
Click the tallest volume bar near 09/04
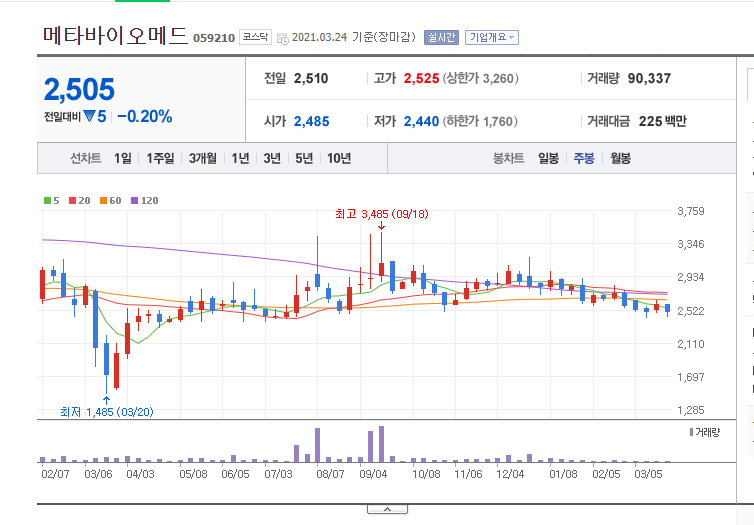pyautogui.click(x=381, y=444)
